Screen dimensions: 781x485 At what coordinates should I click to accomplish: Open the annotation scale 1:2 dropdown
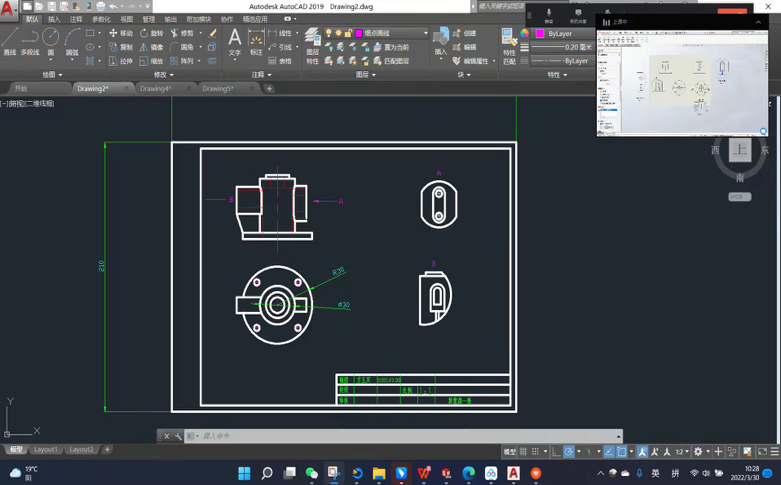[x=681, y=452]
